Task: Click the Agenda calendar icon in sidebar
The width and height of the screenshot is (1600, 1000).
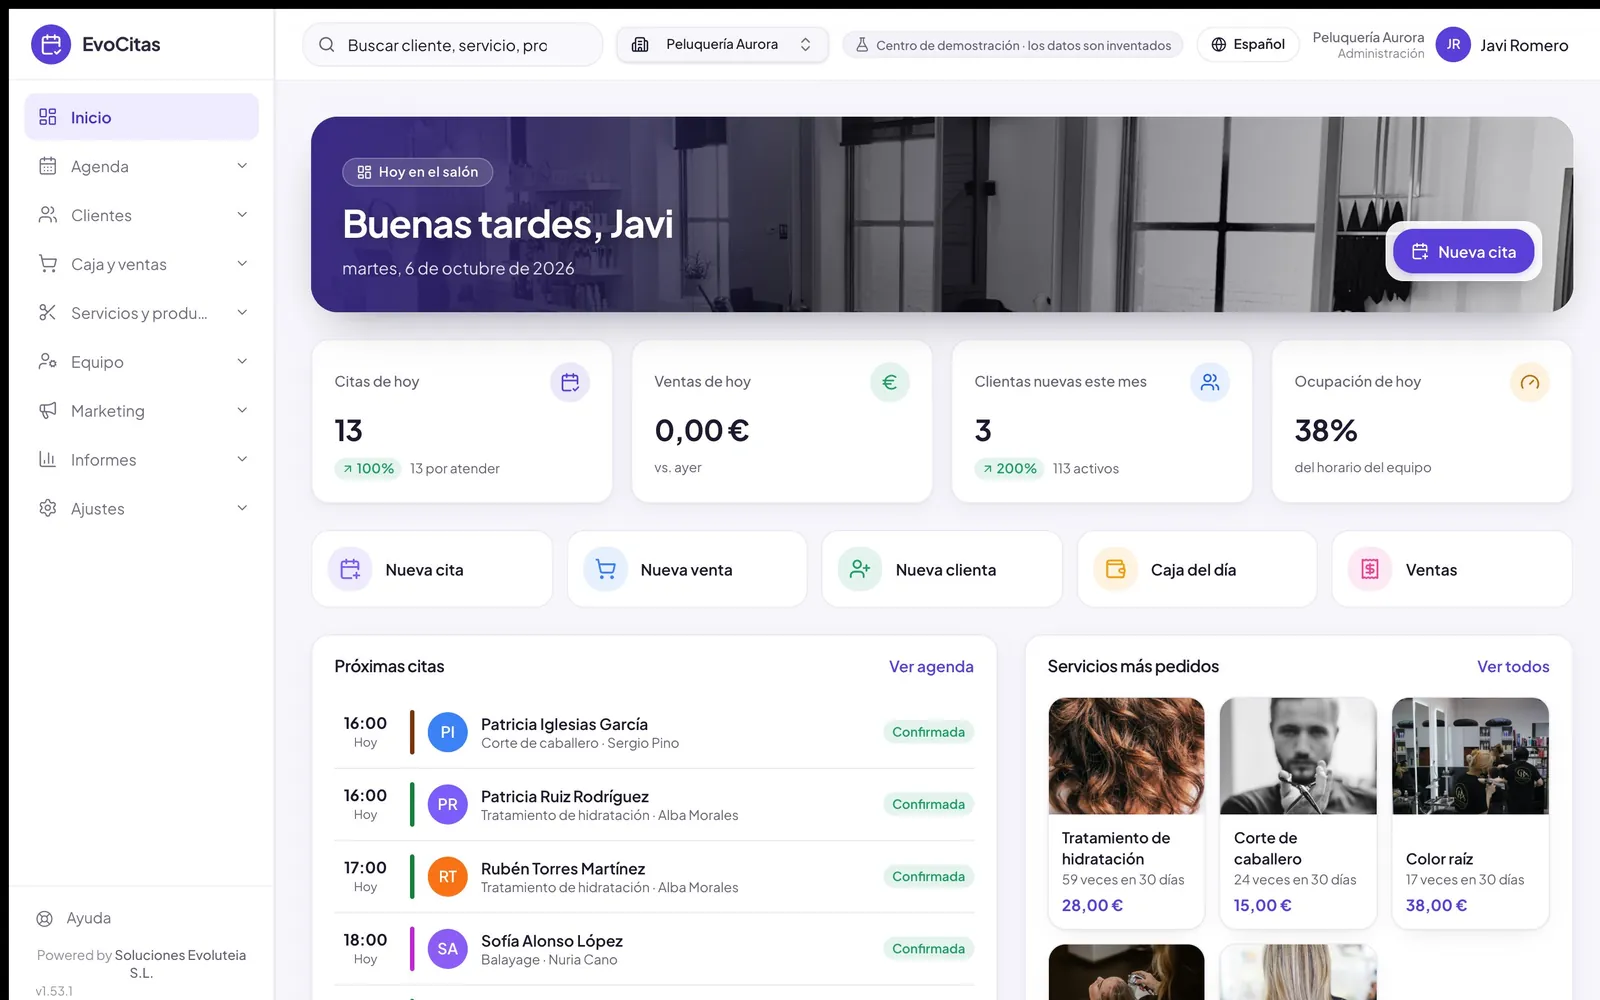Action: tap(48, 166)
